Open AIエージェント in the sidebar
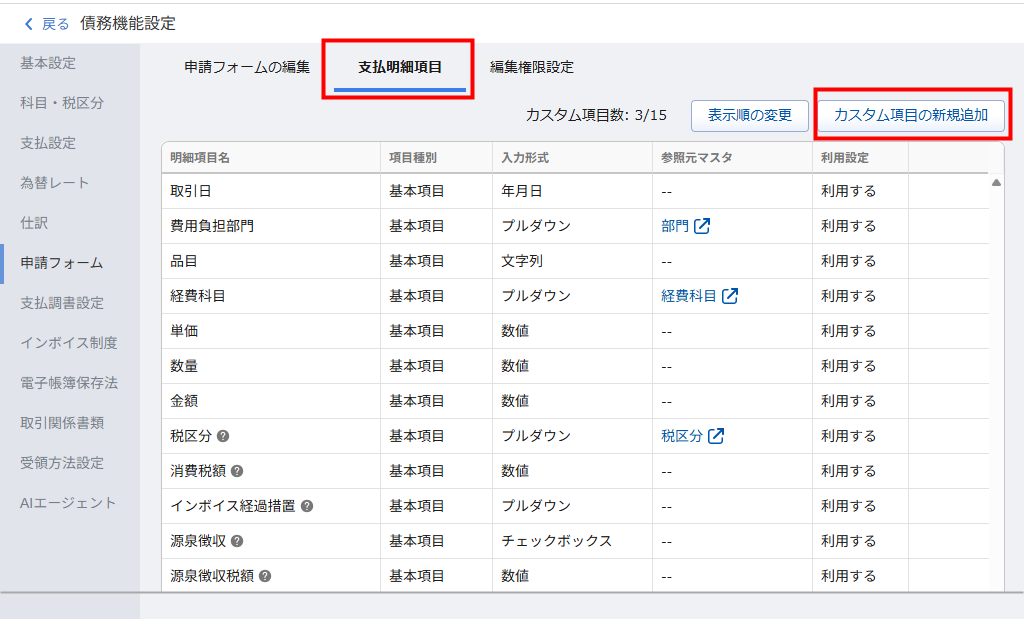Screen dimensions: 1024x619 coord(69,503)
